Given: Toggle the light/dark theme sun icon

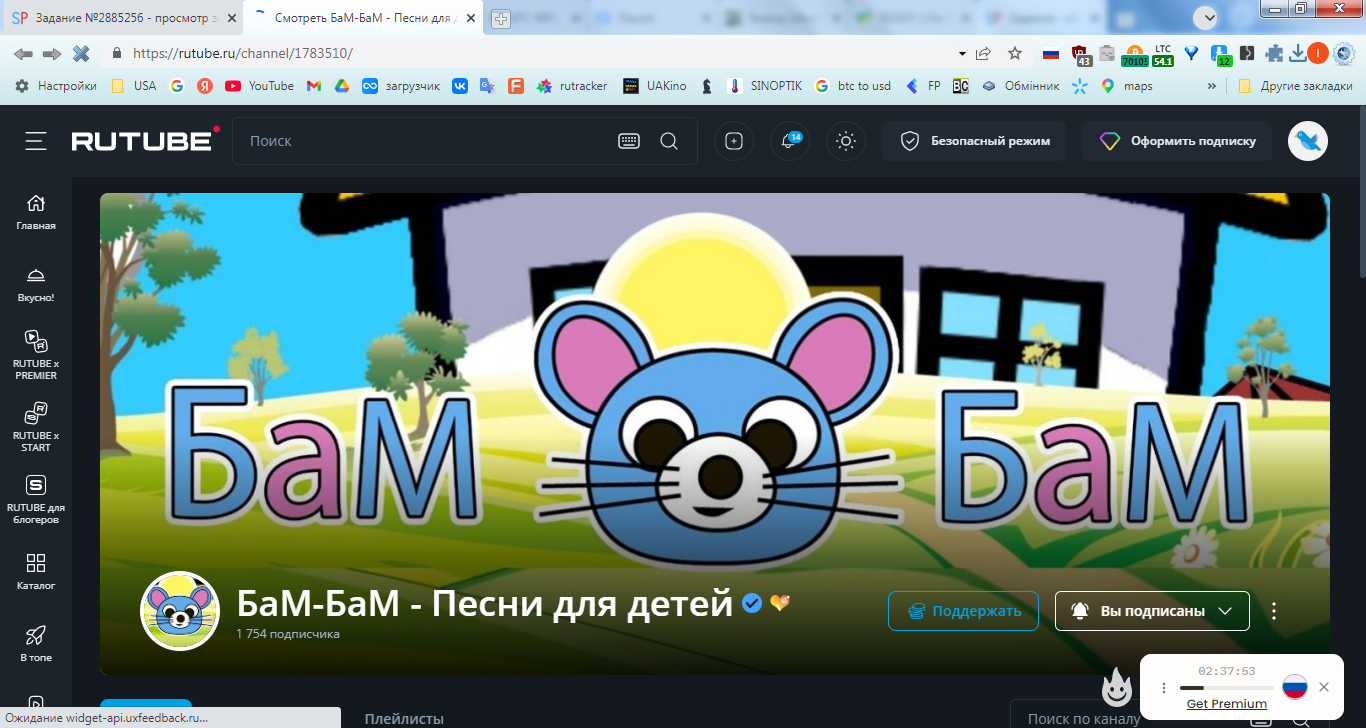Looking at the screenshot, I should coord(846,141).
